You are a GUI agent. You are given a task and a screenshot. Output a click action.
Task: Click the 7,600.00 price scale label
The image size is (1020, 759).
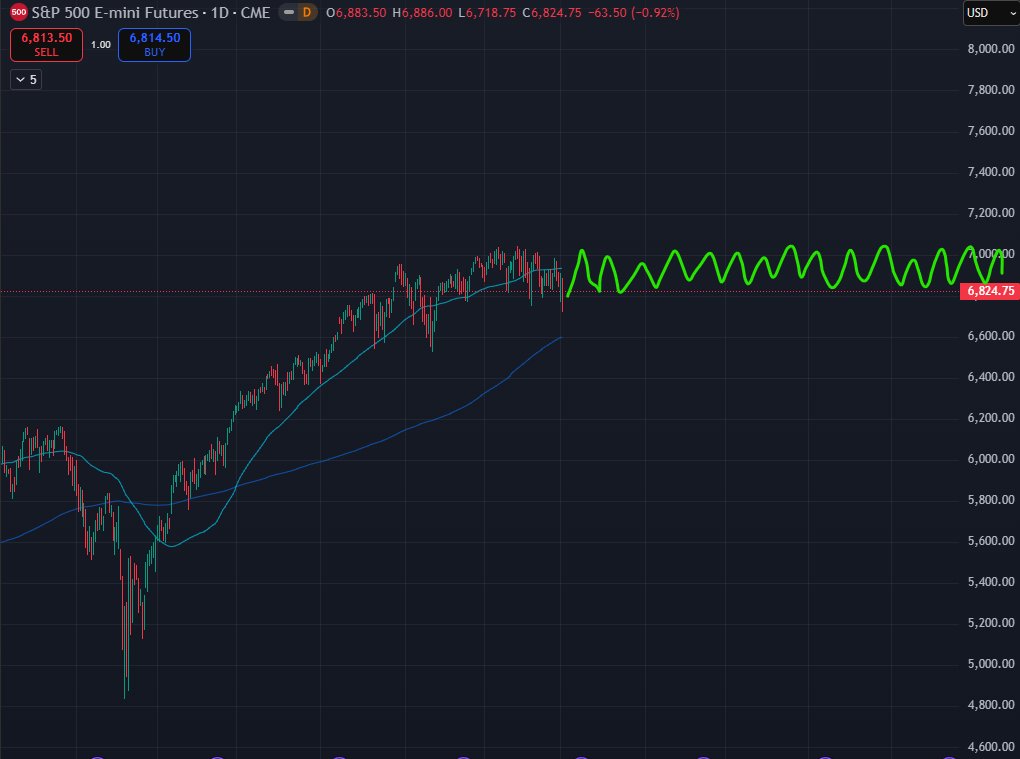click(991, 131)
